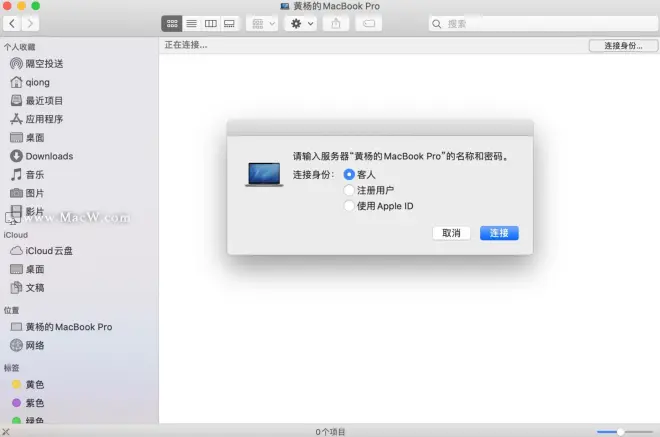Open 桌面 under iCloud section
660x437 pixels.
click(x=27, y=269)
